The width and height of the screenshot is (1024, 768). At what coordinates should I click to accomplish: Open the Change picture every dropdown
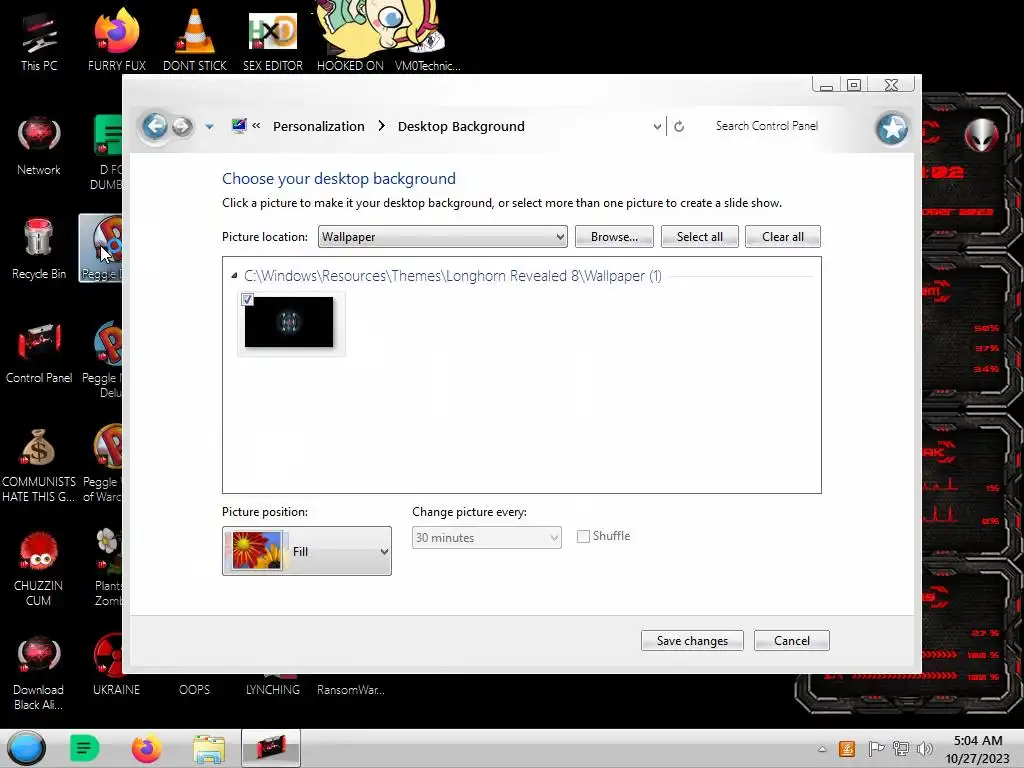(x=487, y=537)
